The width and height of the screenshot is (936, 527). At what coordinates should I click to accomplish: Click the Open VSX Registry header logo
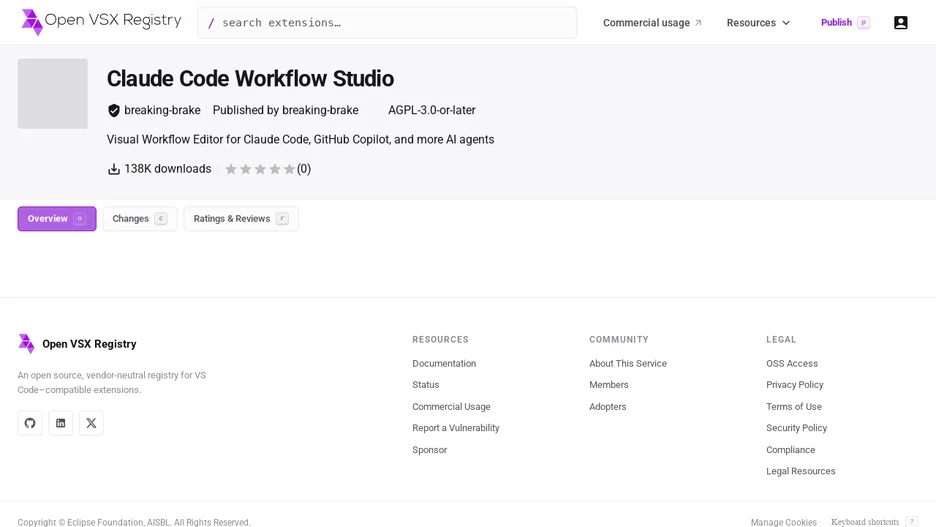(x=101, y=22)
